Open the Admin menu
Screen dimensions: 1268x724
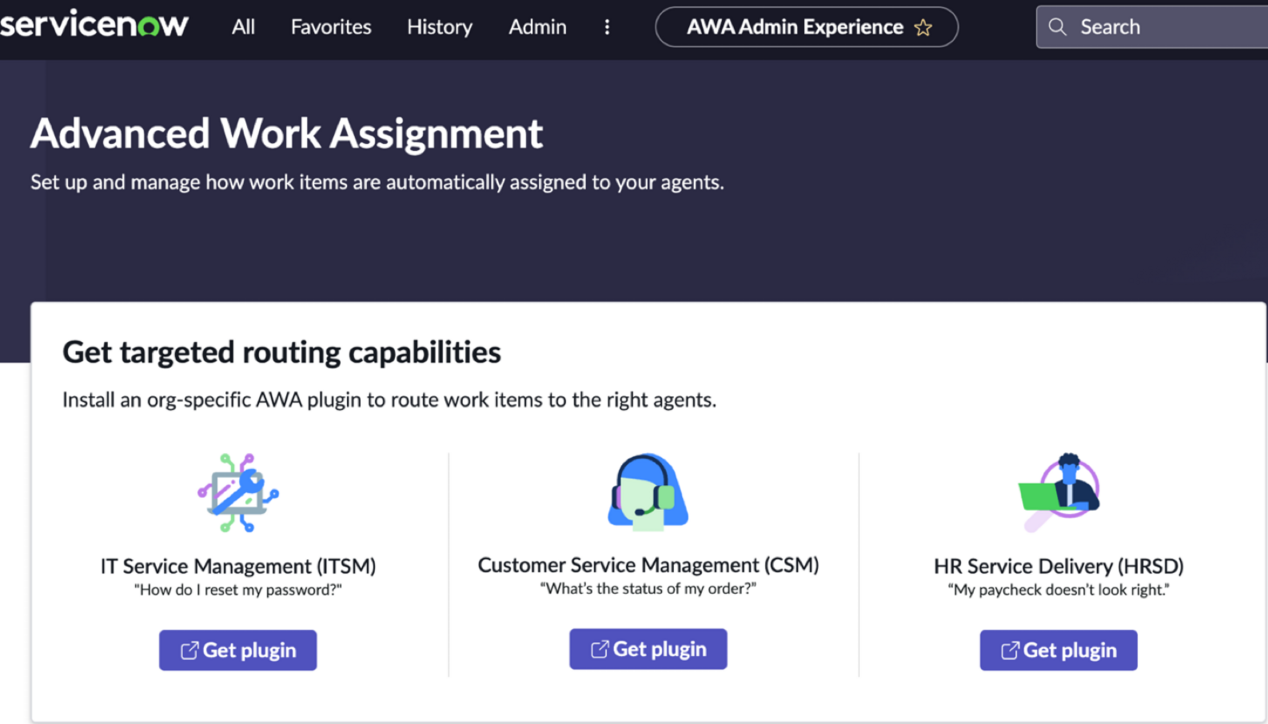tap(537, 27)
